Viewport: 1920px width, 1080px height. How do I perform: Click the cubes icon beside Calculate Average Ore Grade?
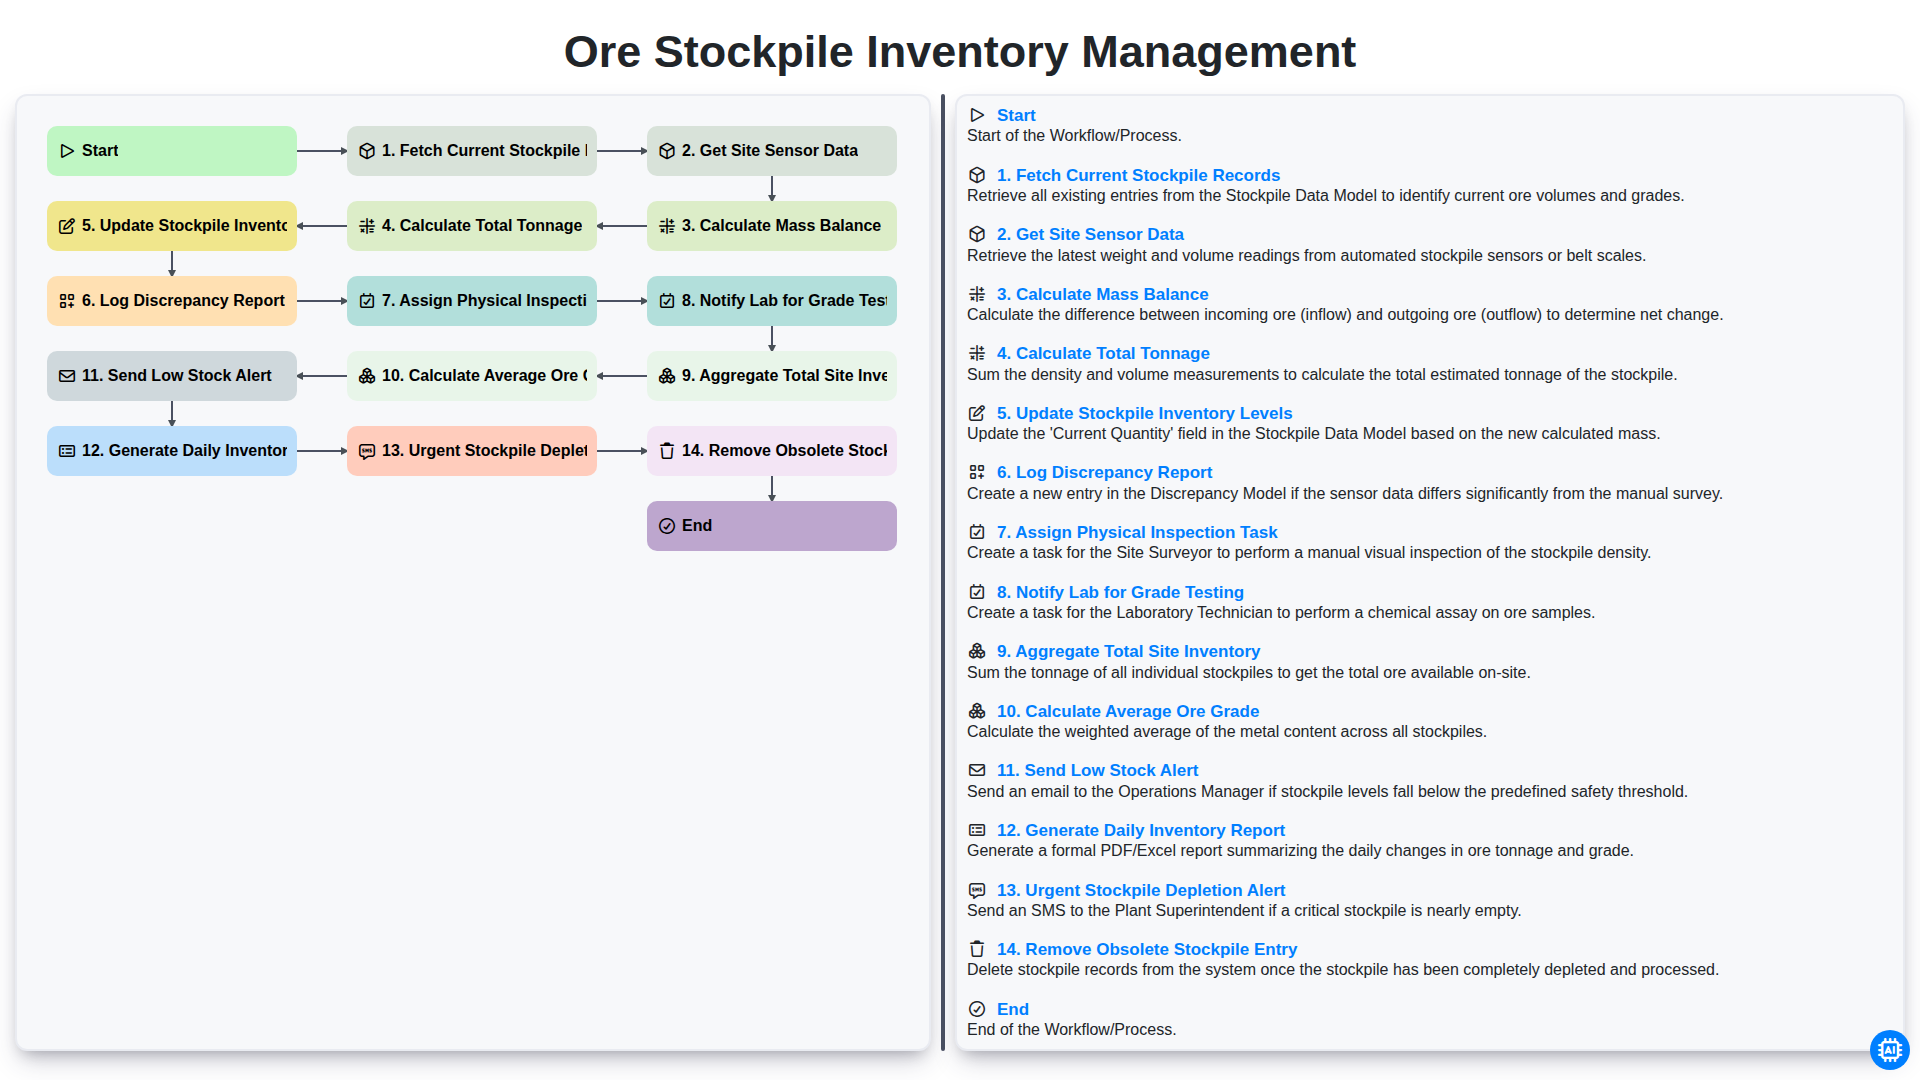tap(977, 711)
